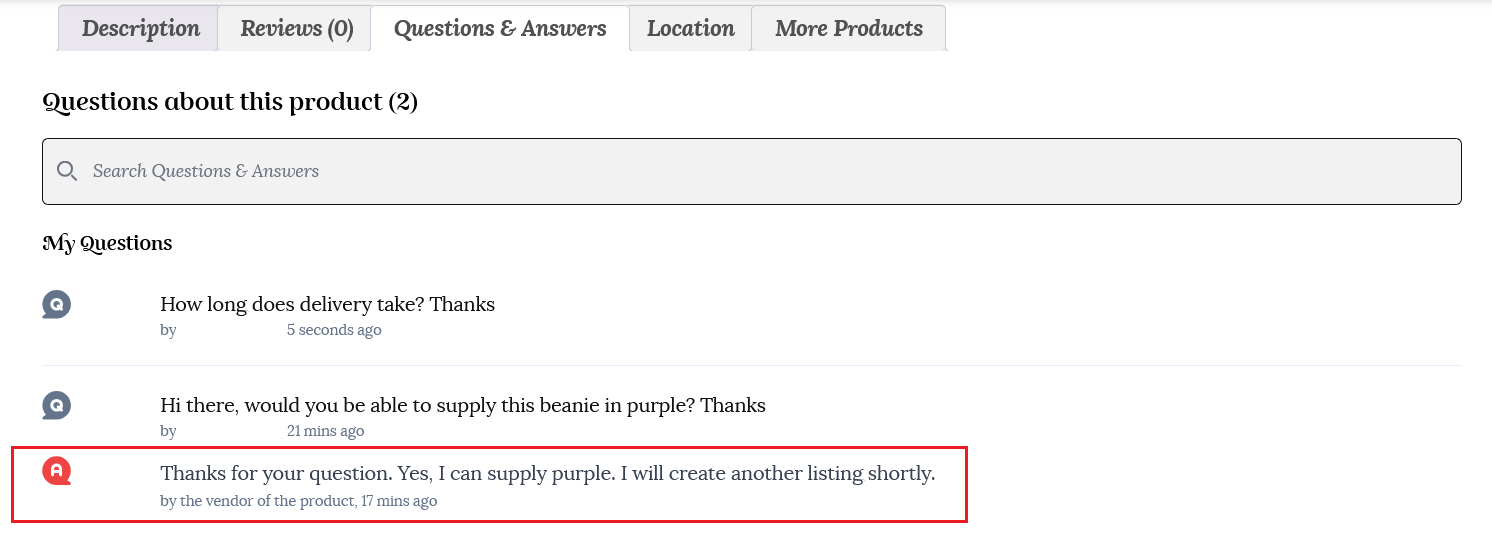The height and width of the screenshot is (545, 1492).
Task: Click the "5 seconds ago" timestamp
Action: pyautogui.click(x=333, y=330)
